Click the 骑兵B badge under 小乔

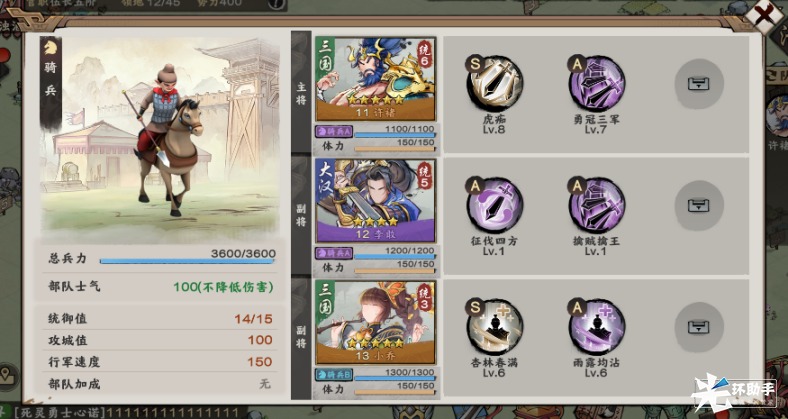(334, 374)
